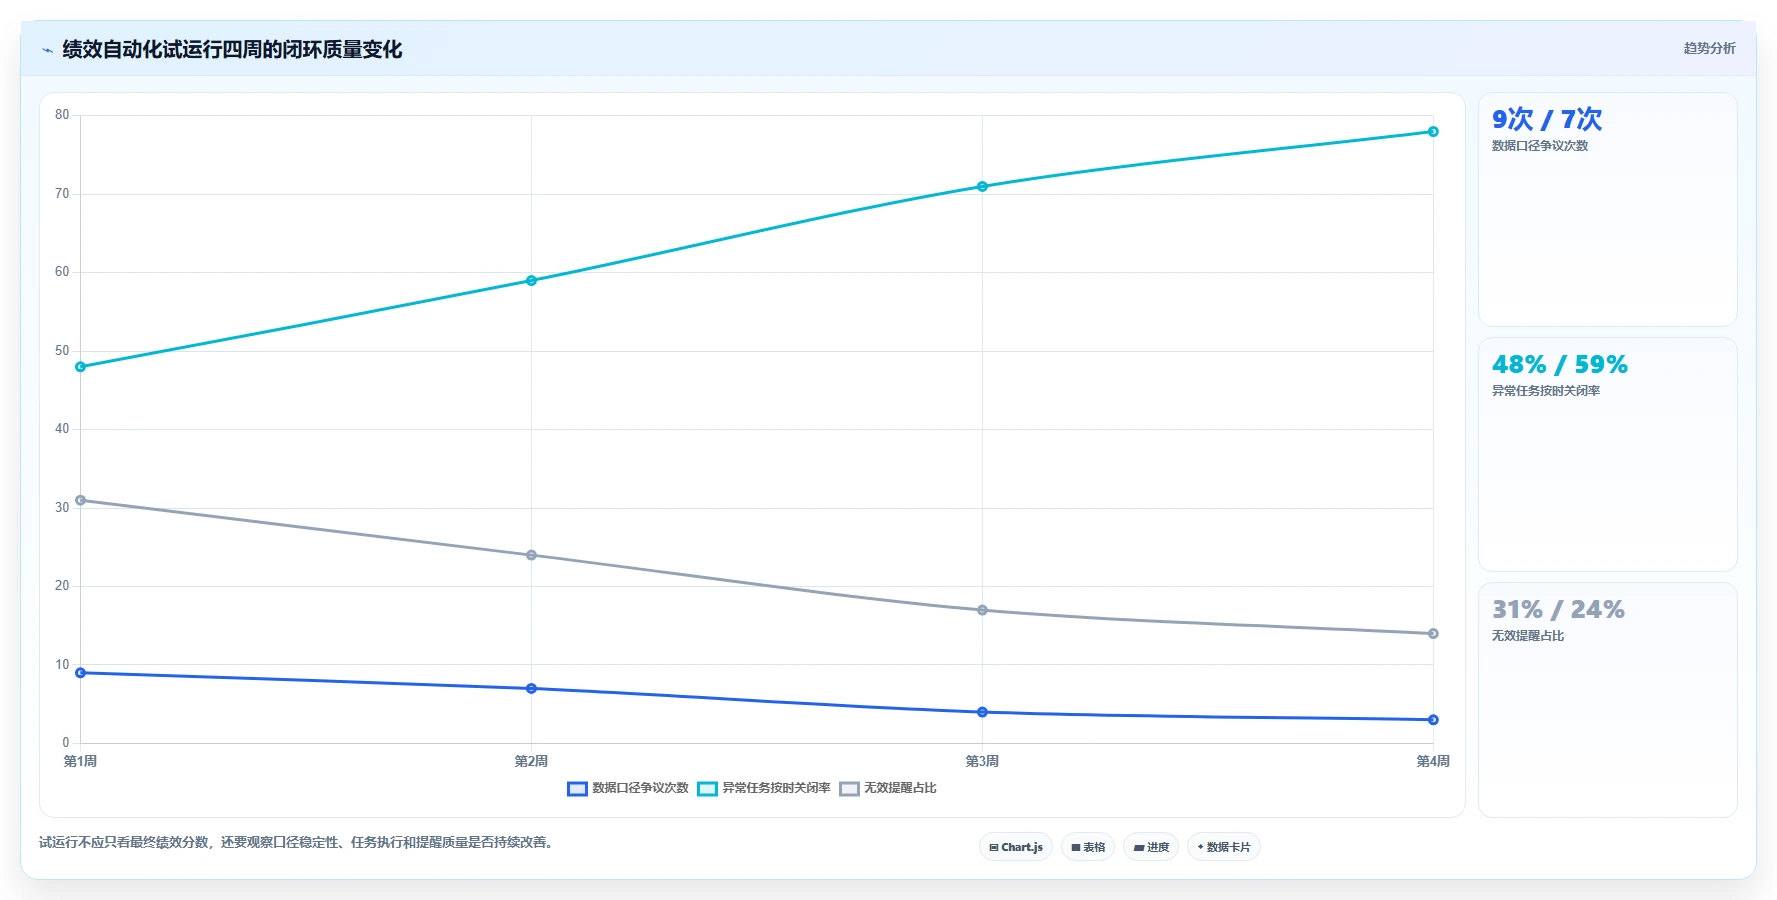Click the Chart.js tag icon
Screen dimensions: 1777x900
(994, 847)
